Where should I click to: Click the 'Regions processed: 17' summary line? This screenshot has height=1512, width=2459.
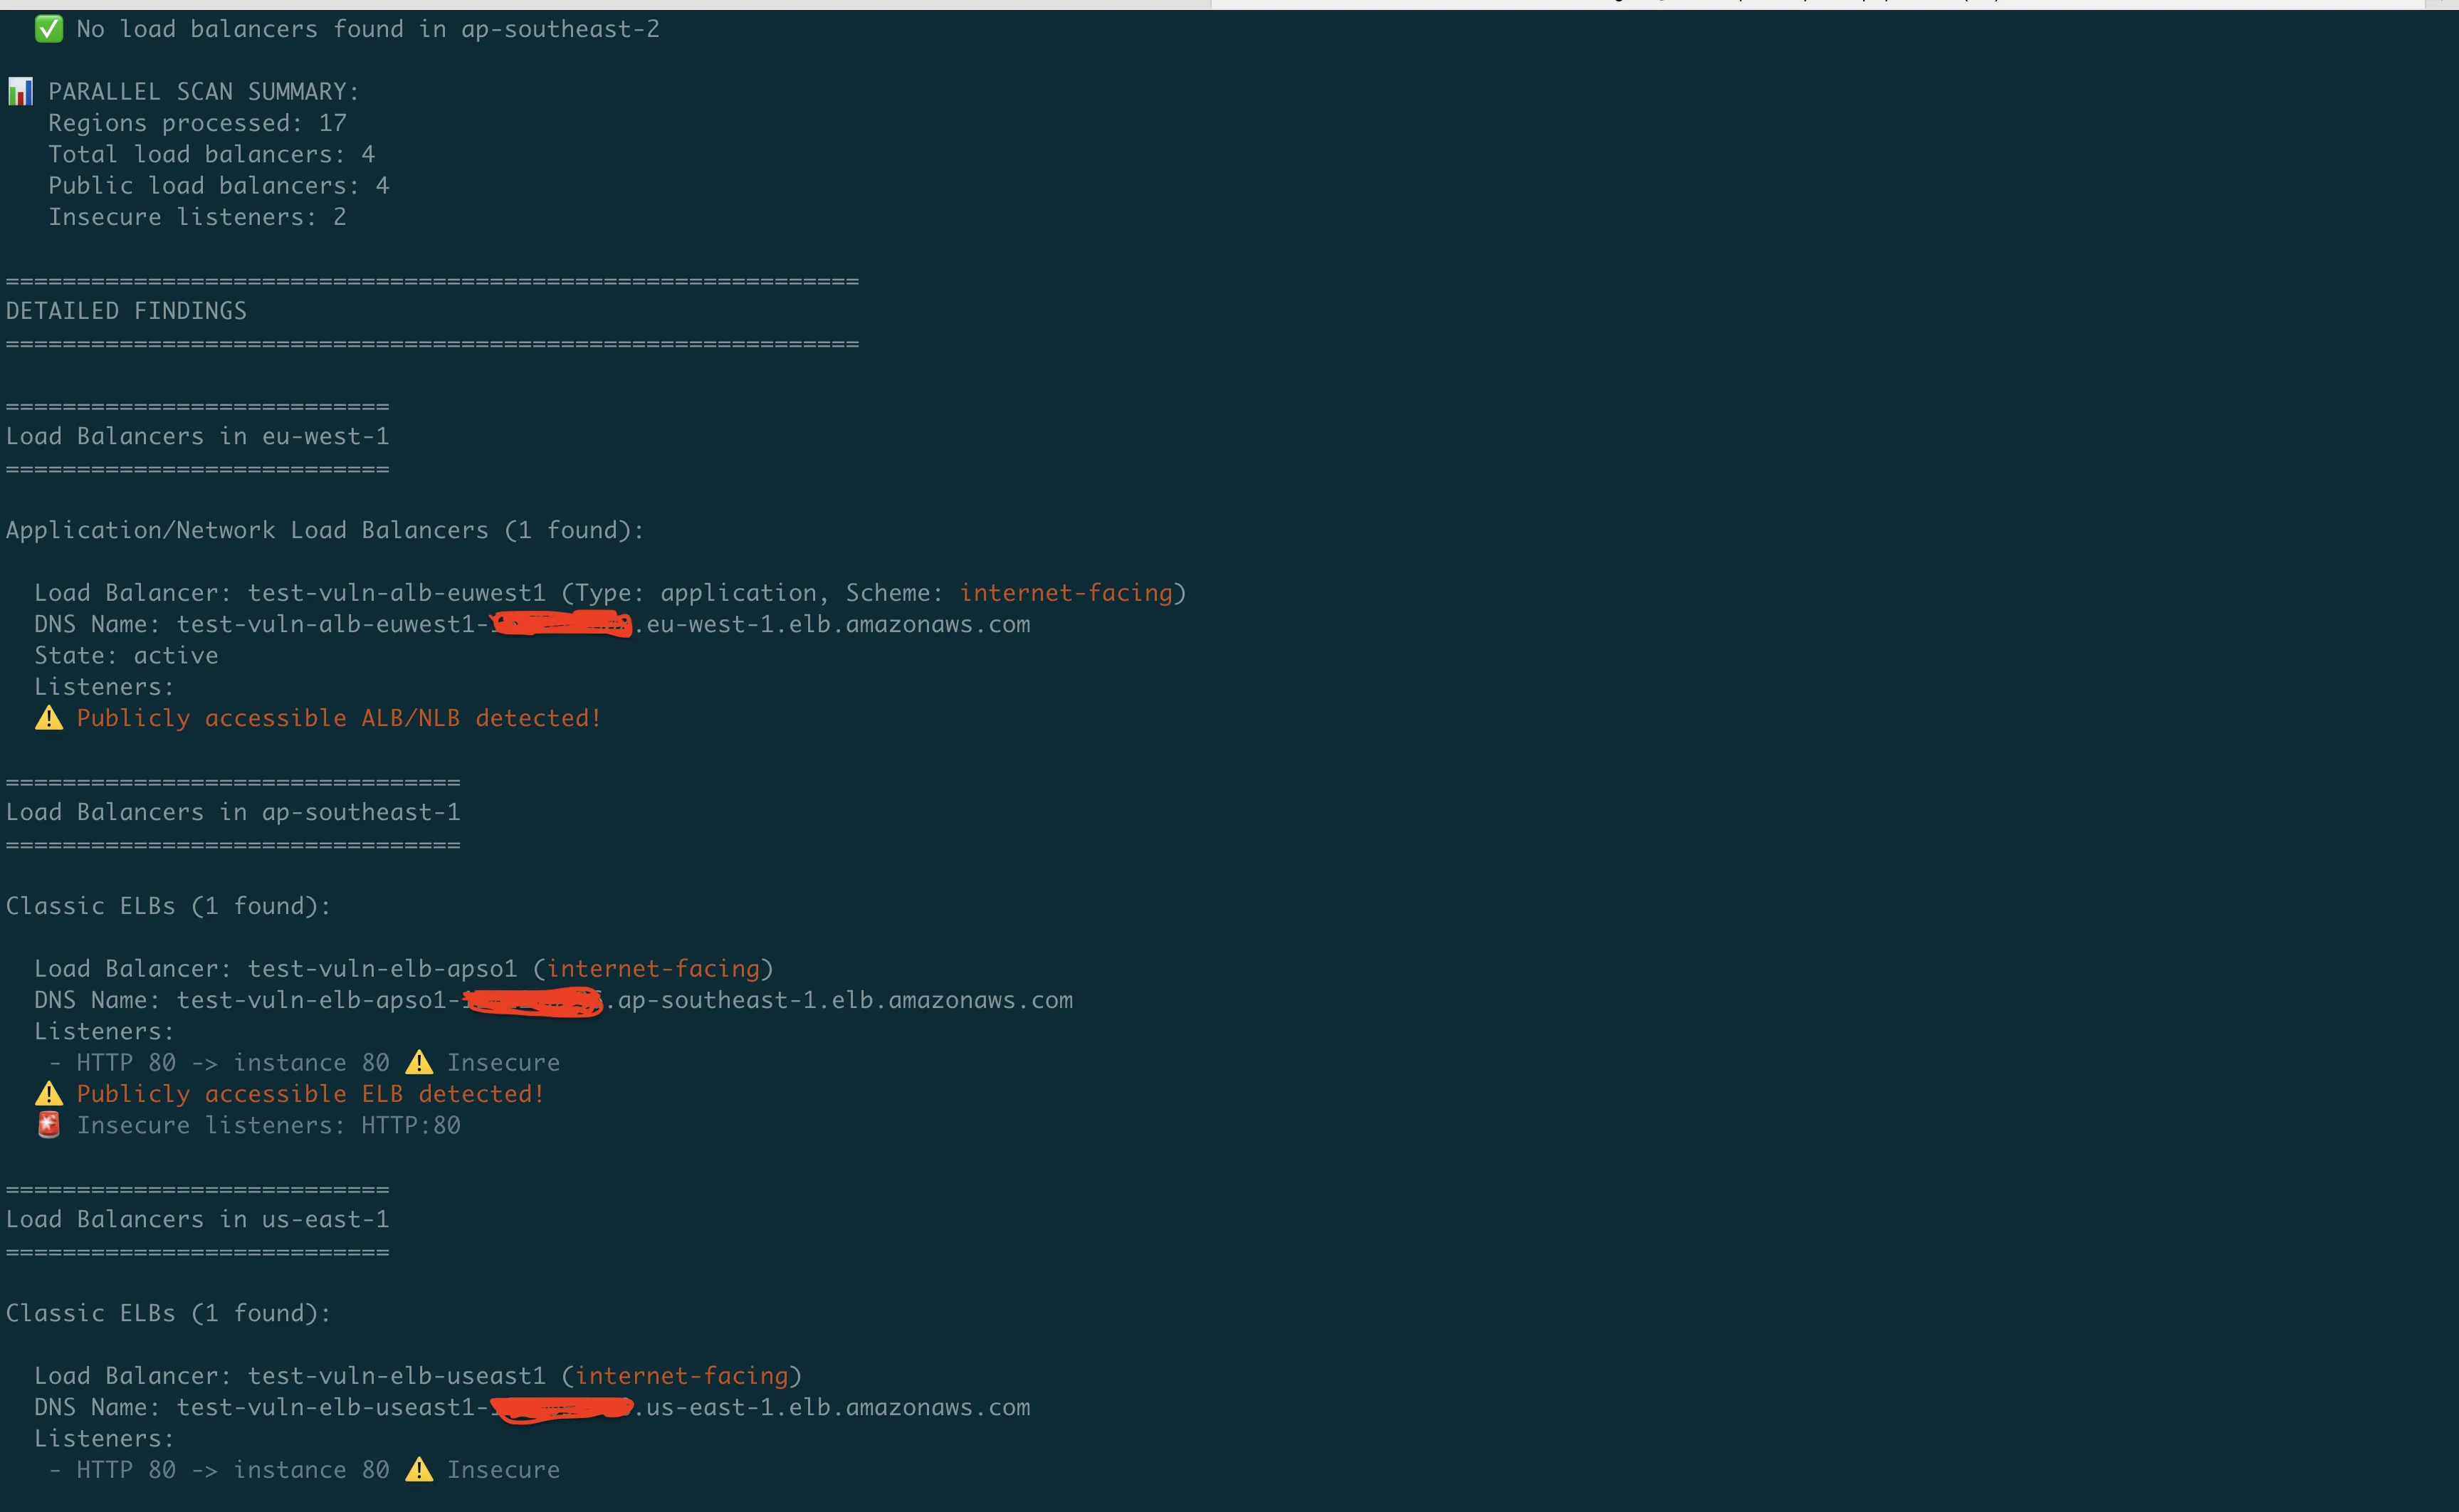[x=197, y=122]
